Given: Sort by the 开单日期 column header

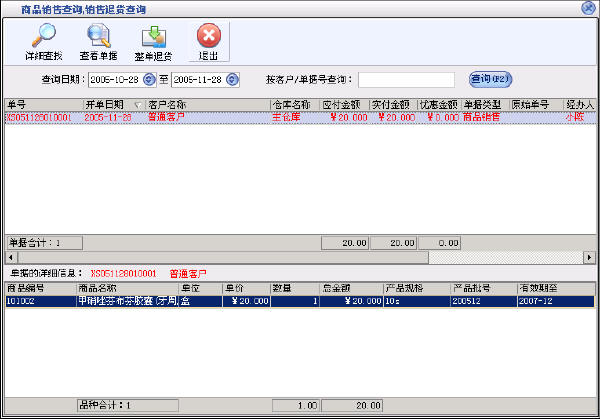Looking at the screenshot, I should (110, 104).
